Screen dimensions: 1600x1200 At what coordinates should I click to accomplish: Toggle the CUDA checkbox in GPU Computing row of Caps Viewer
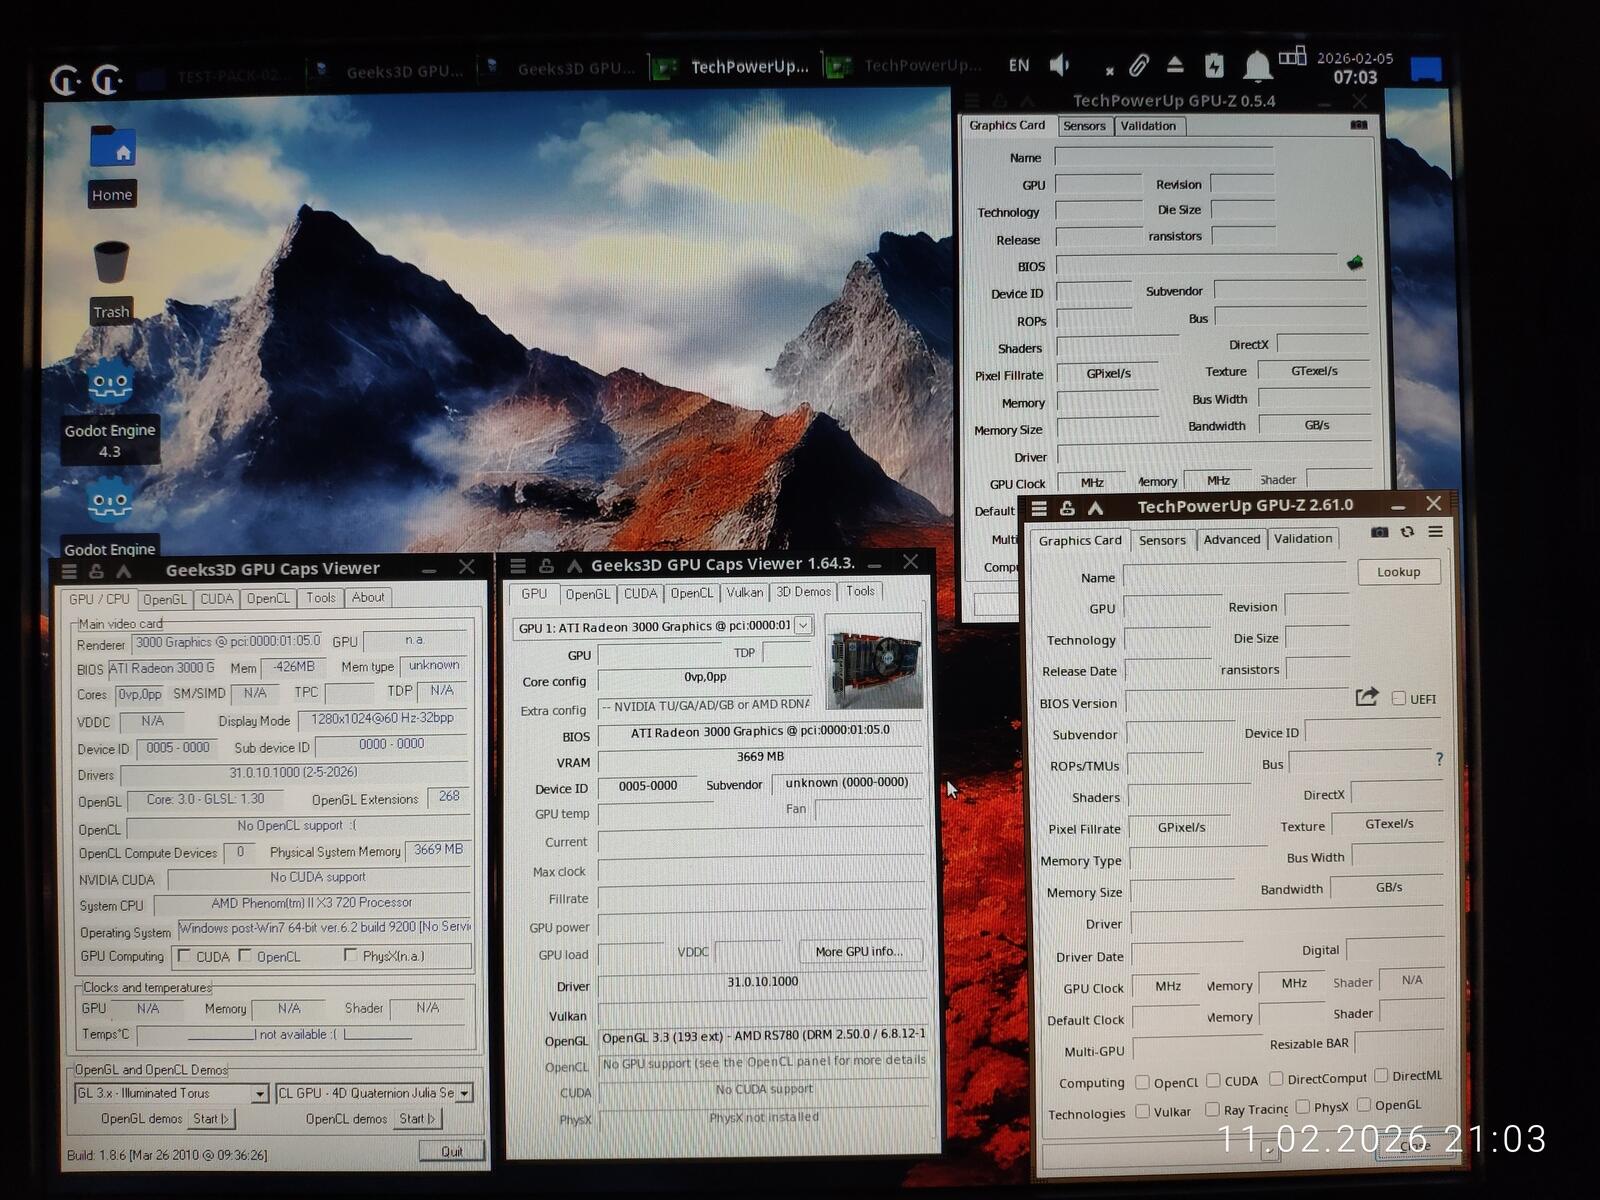coord(184,956)
